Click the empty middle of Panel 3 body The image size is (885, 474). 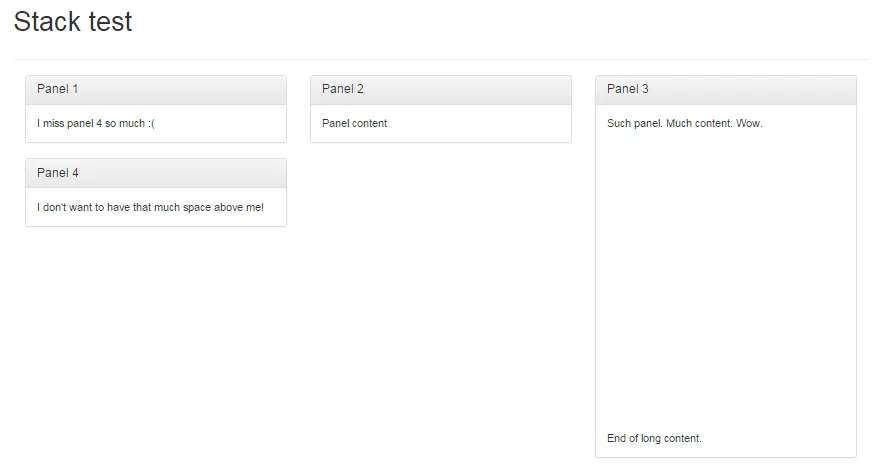[x=725, y=280]
